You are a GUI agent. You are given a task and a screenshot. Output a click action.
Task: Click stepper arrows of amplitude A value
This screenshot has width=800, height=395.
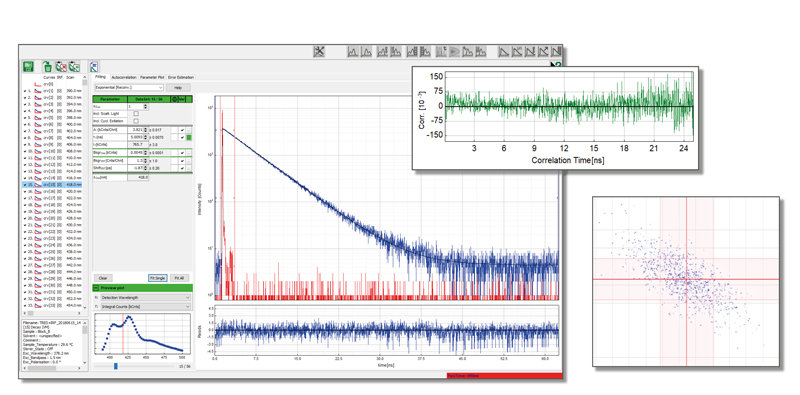pyautogui.click(x=145, y=130)
